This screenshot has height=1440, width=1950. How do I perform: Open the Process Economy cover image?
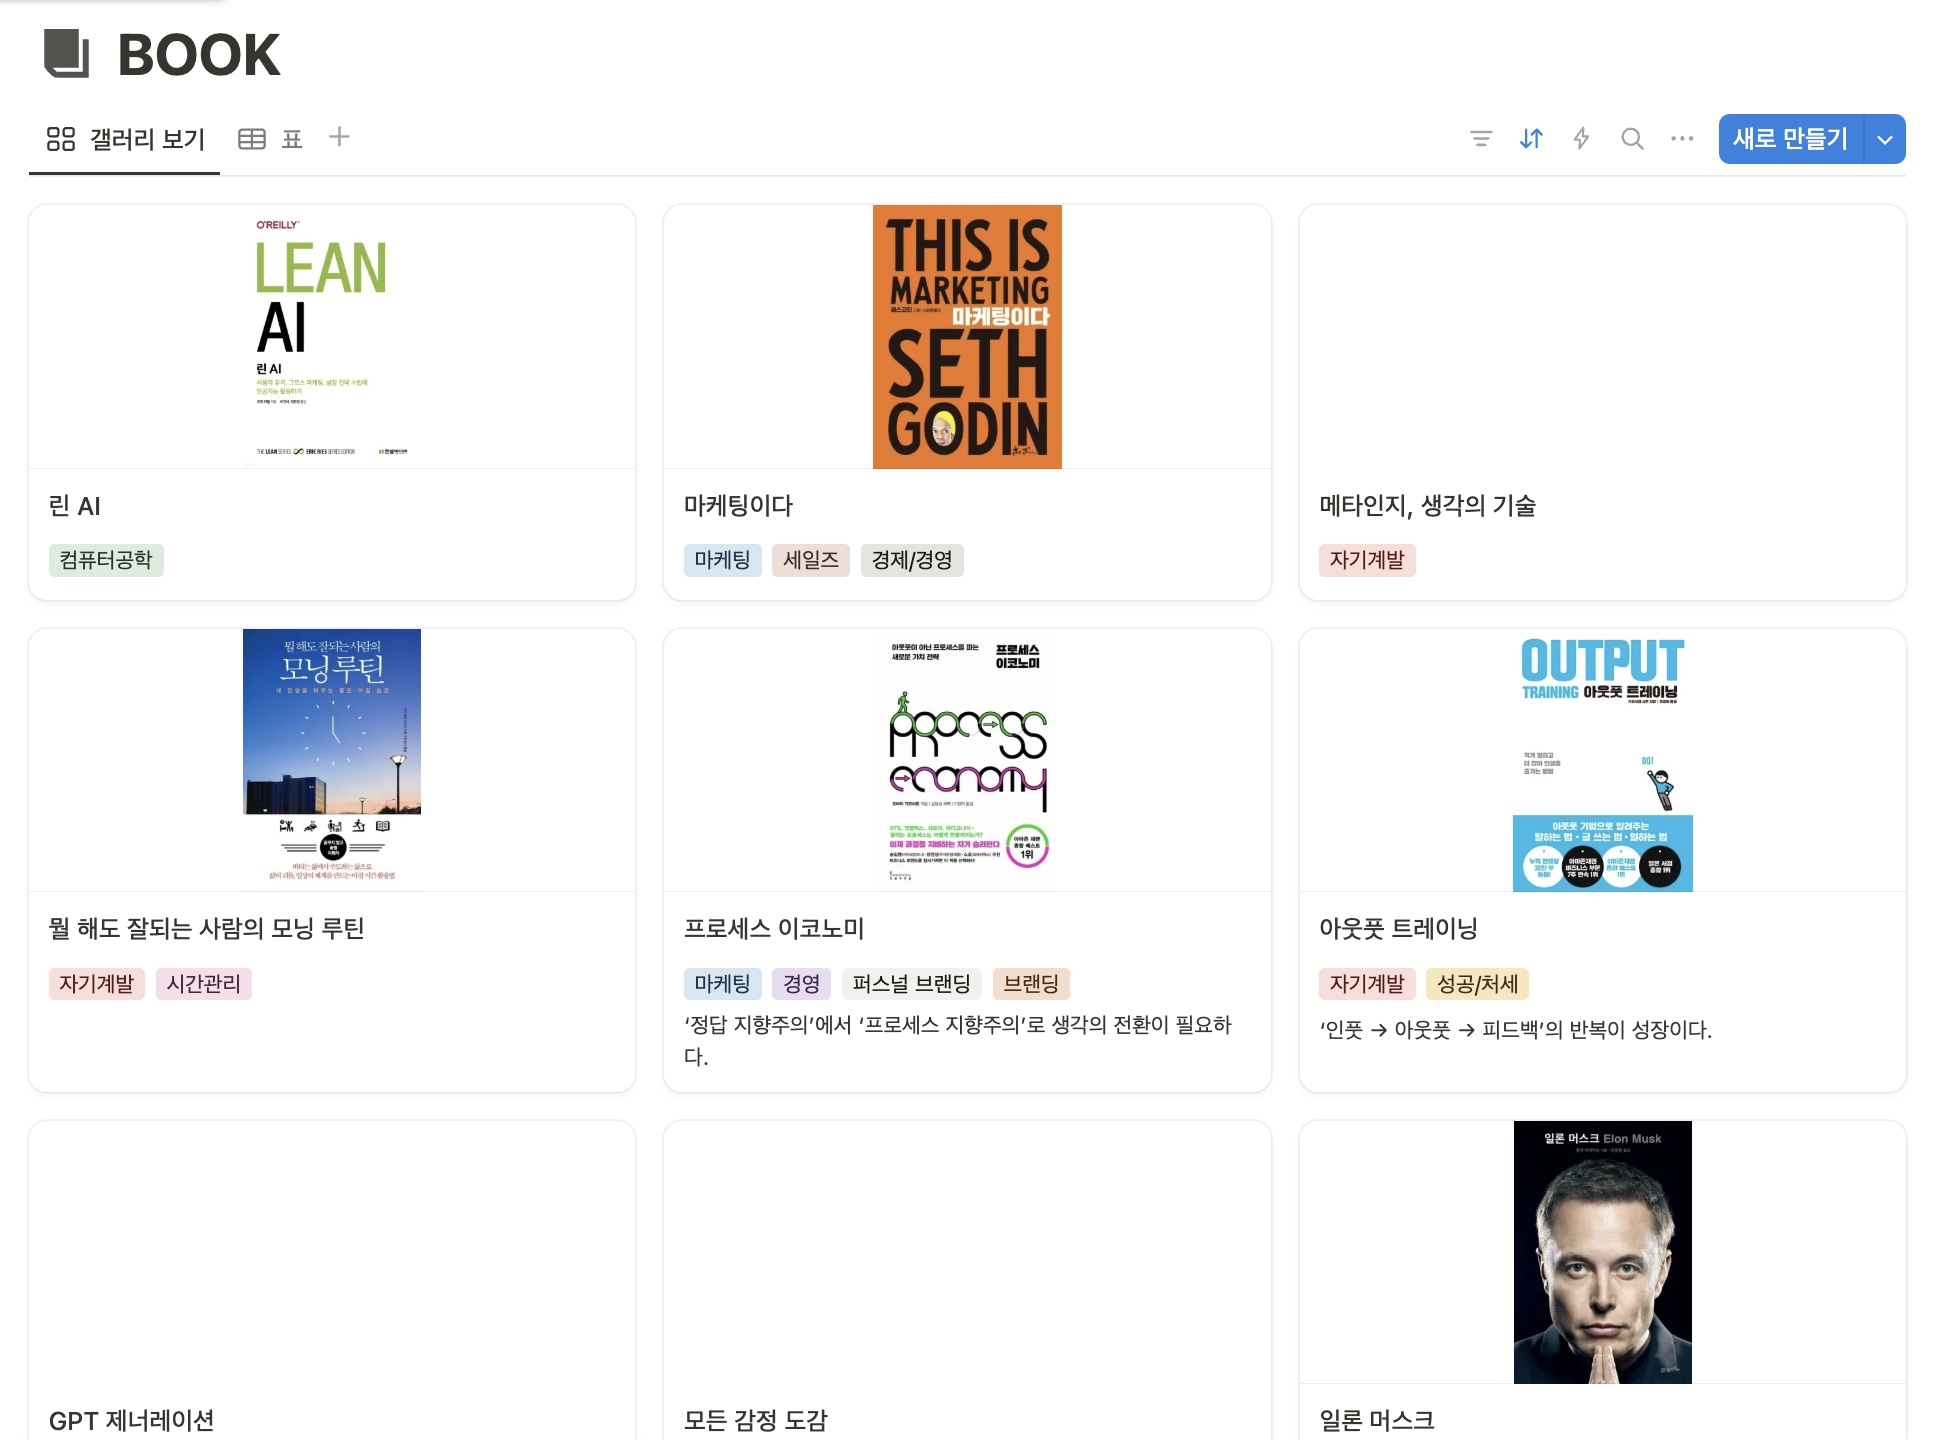(967, 760)
